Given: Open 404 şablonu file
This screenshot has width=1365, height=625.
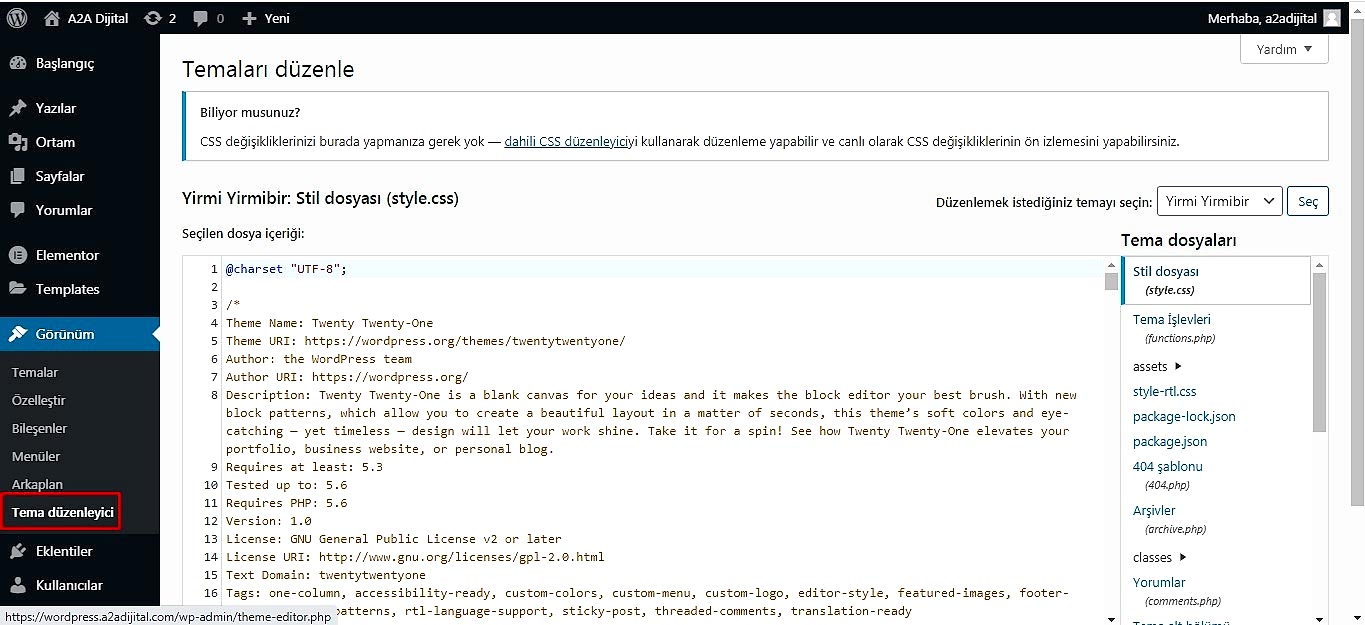Looking at the screenshot, I should point(1168,475).
